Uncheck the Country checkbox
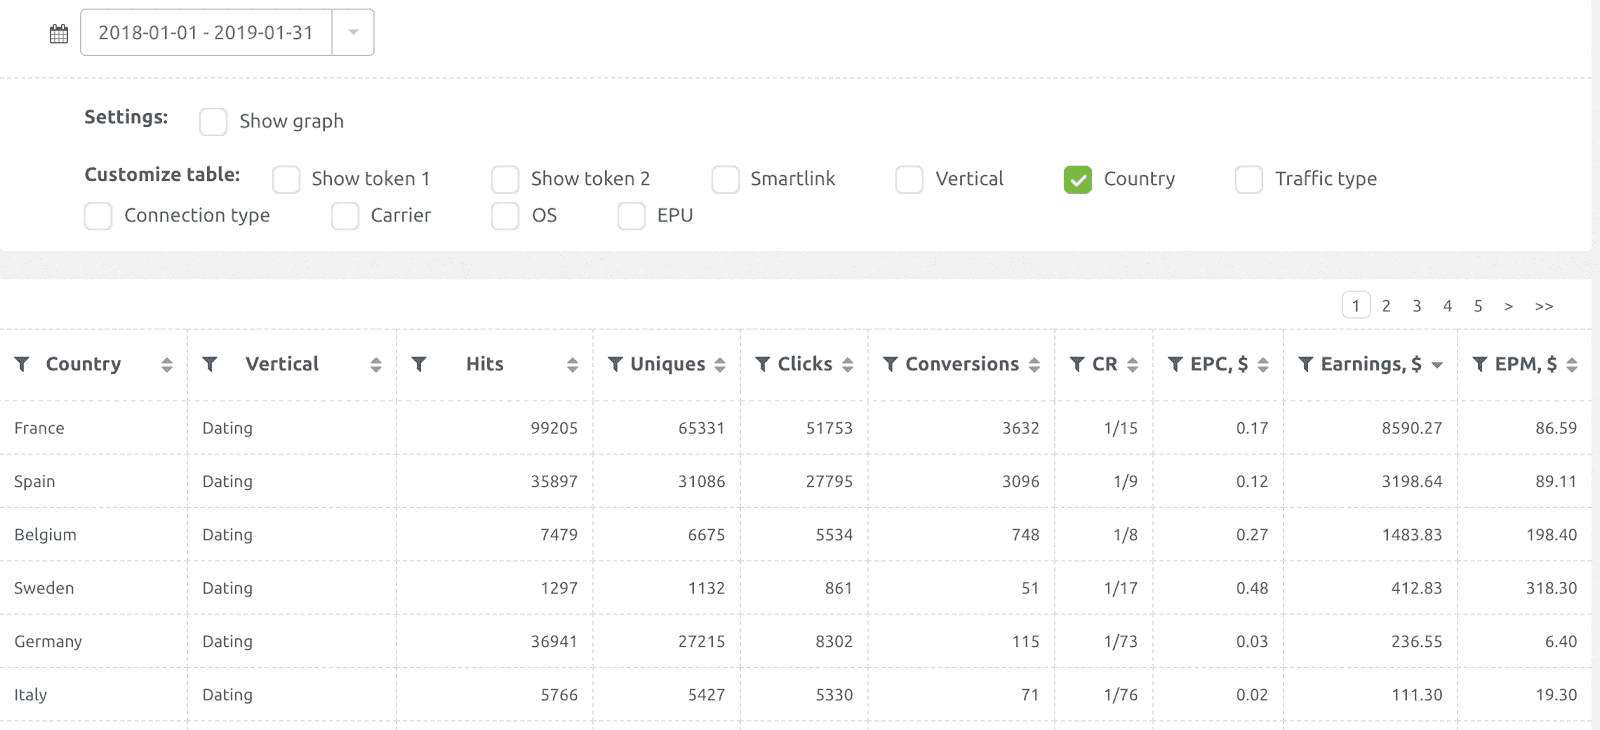1600x730 pixels. point(1077,180)
